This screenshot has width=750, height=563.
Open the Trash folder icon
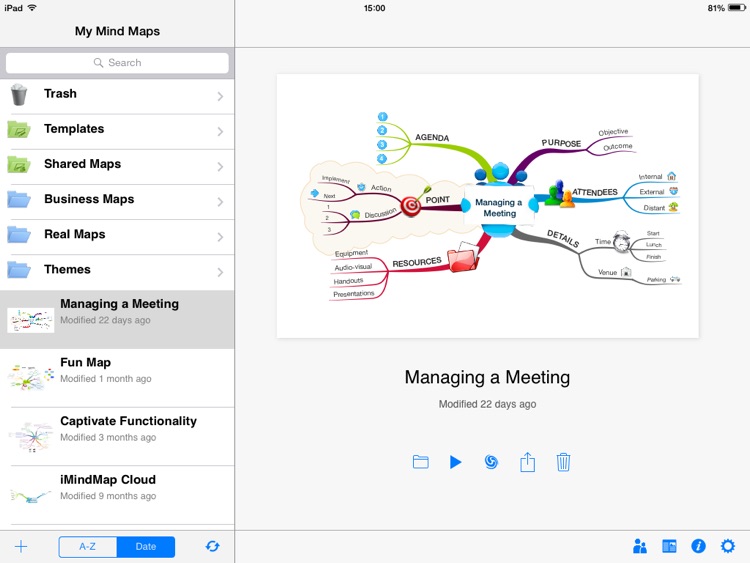[x=19, y=94]
